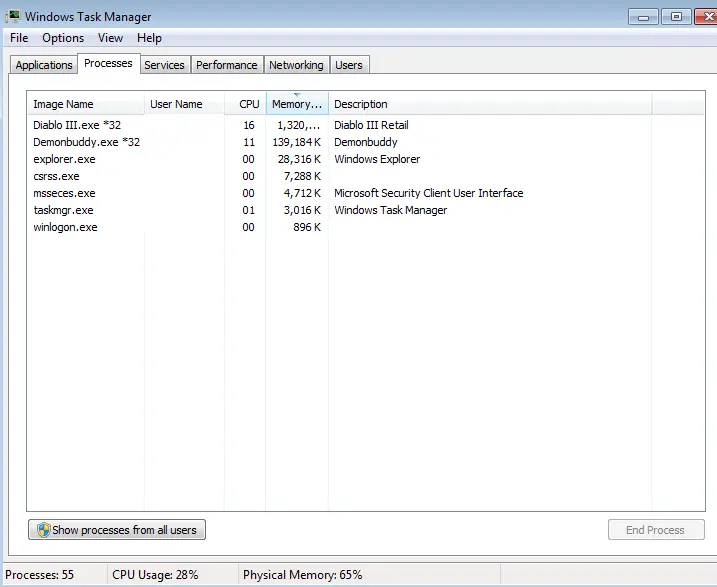This screenshot has width=717, height=587.
Task: Switch to the Users tab
Action: point(348,65)
